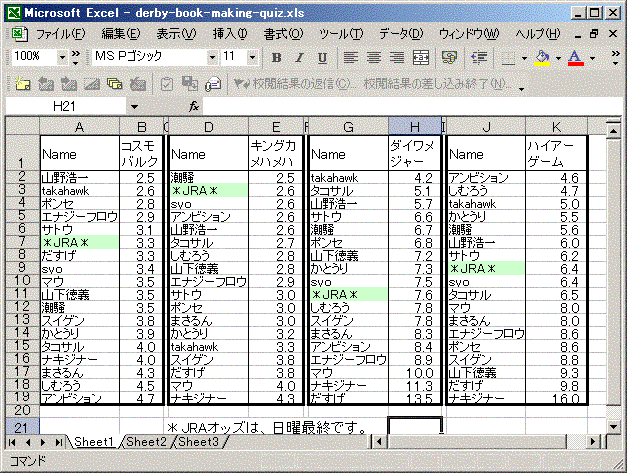The width and height of the screenshot is (627, 473).
Task: Go to first sheet tab arrow
Action: pyautogui.click(x=12, y=442)
